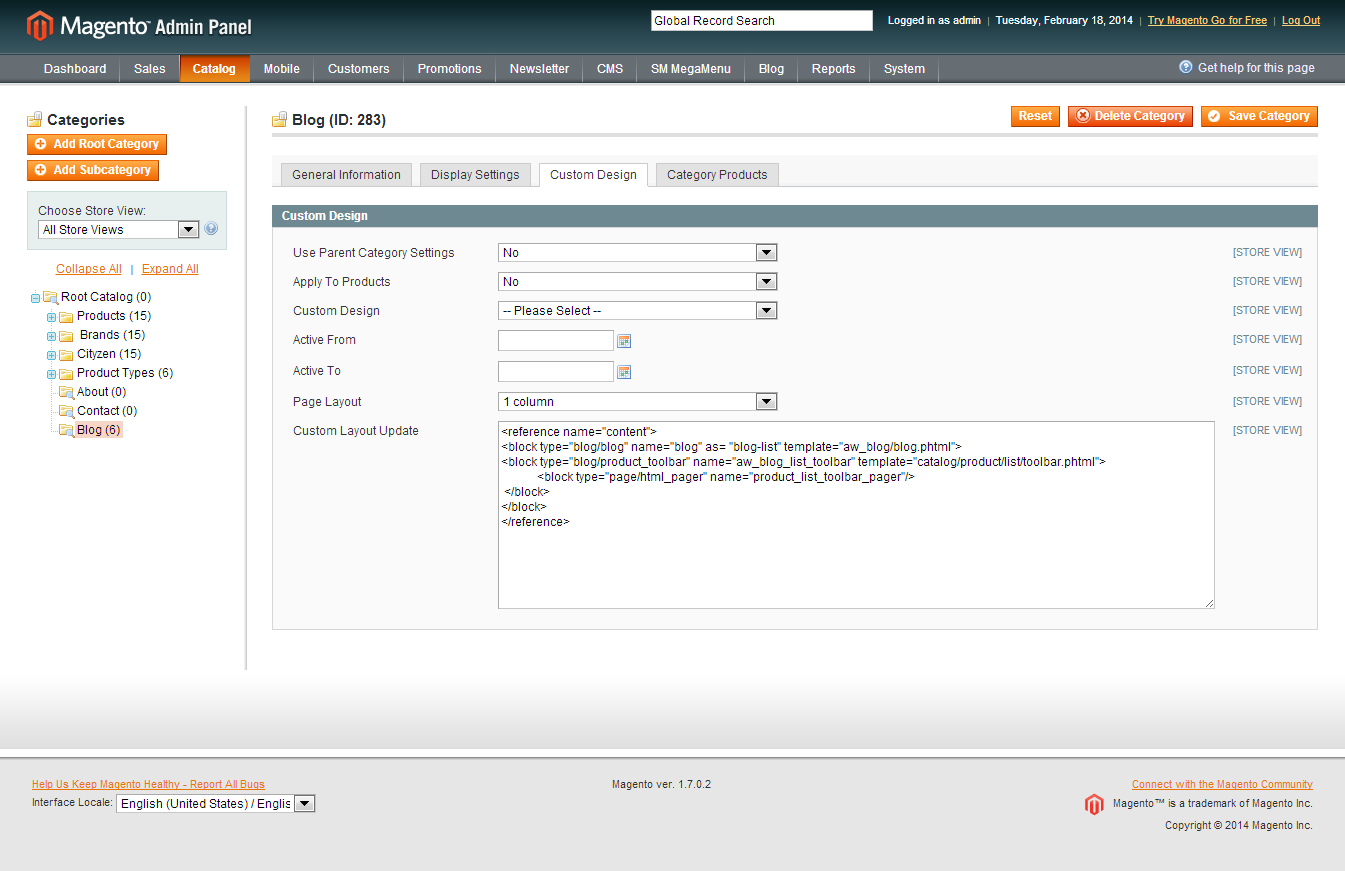Select Root Catalog (0) in category tree
The height and width of the screenshot is (871, 1345).
(x=106, y=297)
